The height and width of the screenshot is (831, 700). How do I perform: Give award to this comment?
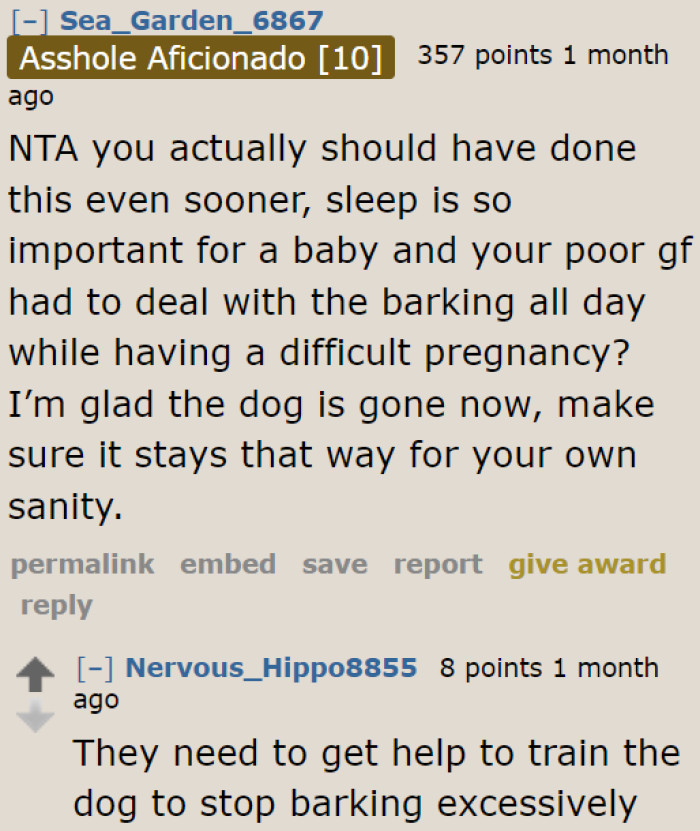pos(587,564)
